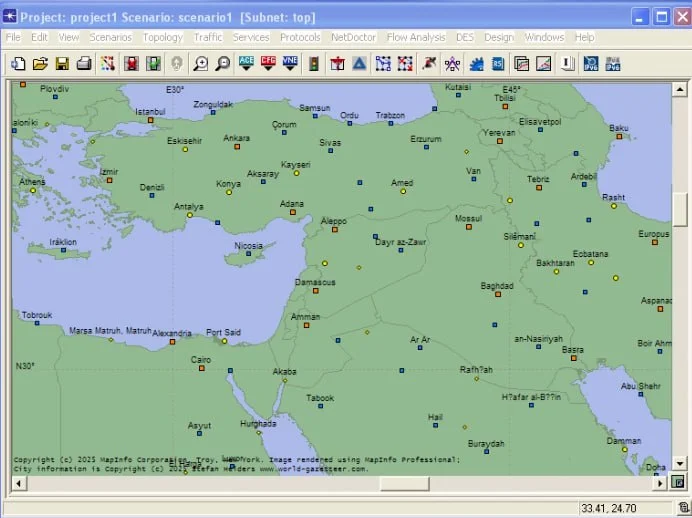Image resolution: width=692 pixels, height=518 pixels.
Task: Click the single graph results icon
Action: pyautogui.click(x=544, y=64)
